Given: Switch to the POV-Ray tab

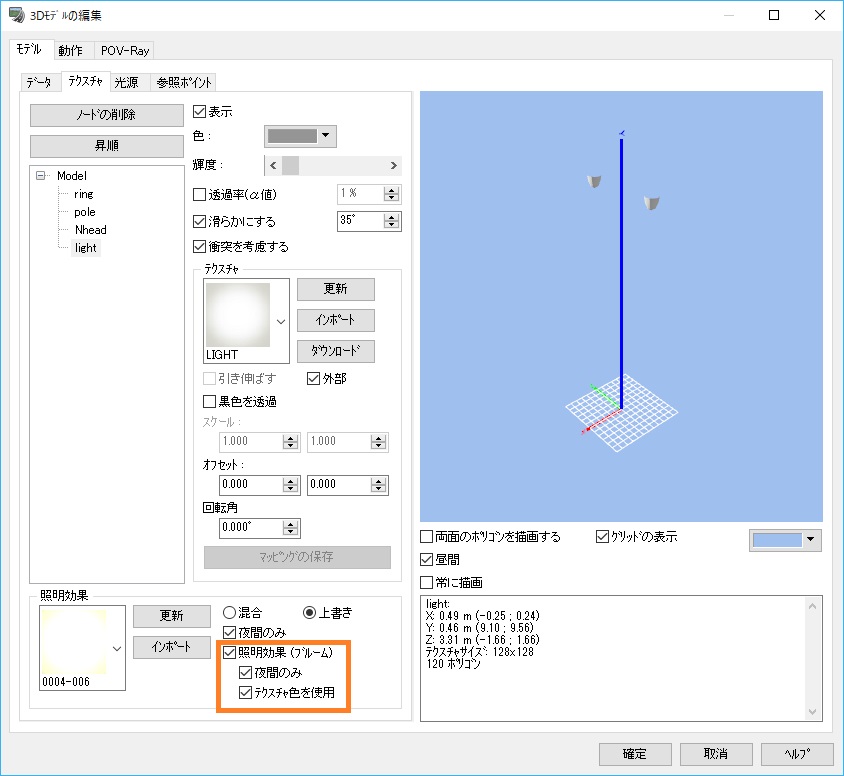Looking at the screenshot, I should tap(126, 51).
